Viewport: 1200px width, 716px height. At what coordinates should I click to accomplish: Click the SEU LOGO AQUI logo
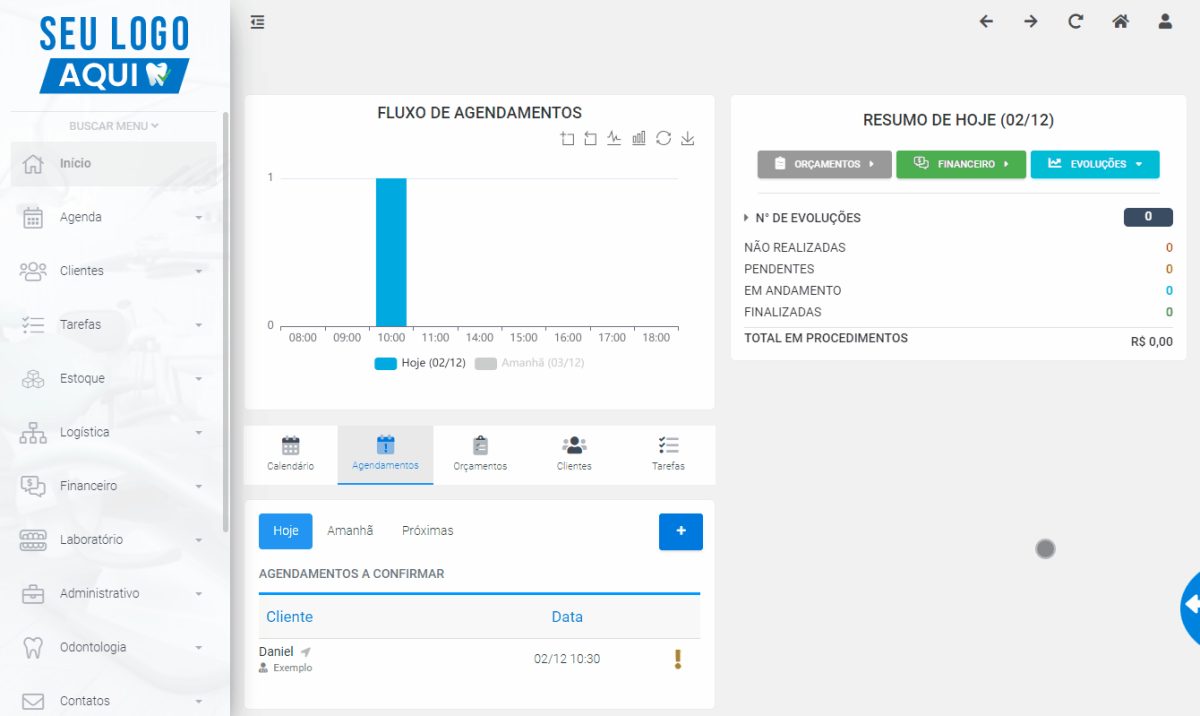tap(114, 55)
